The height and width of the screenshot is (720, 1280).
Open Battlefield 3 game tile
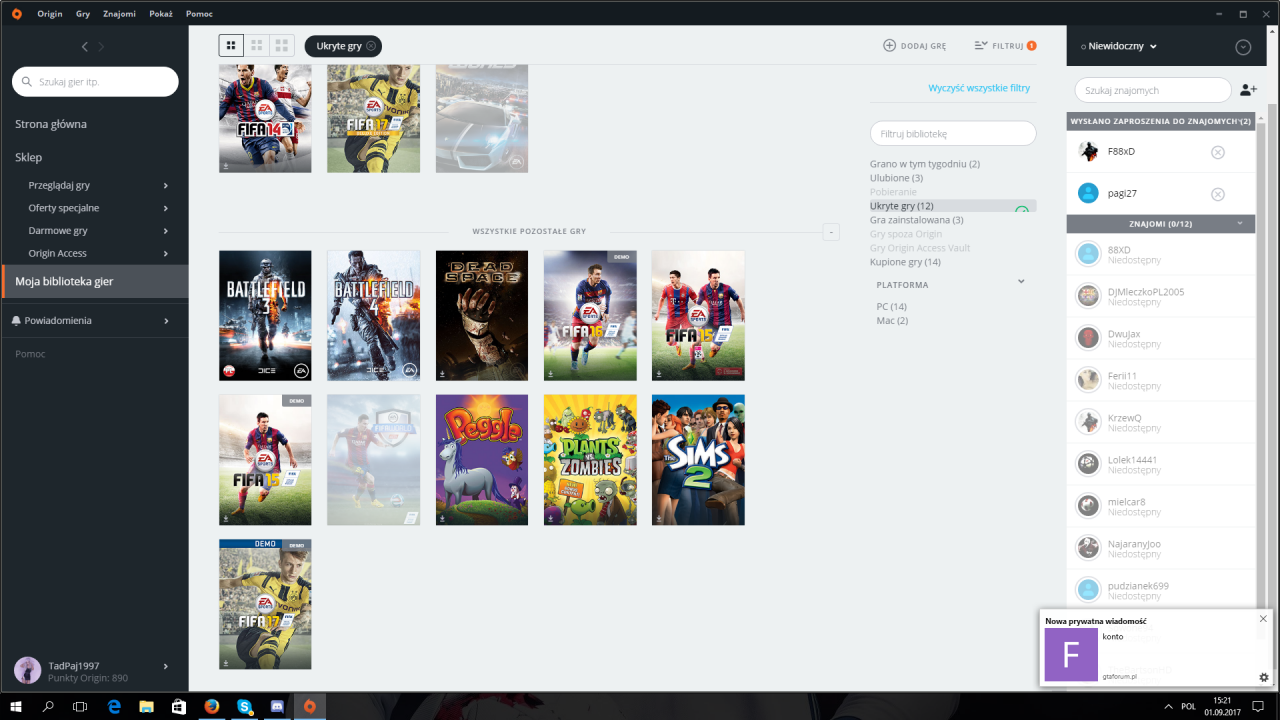point(265,315)
